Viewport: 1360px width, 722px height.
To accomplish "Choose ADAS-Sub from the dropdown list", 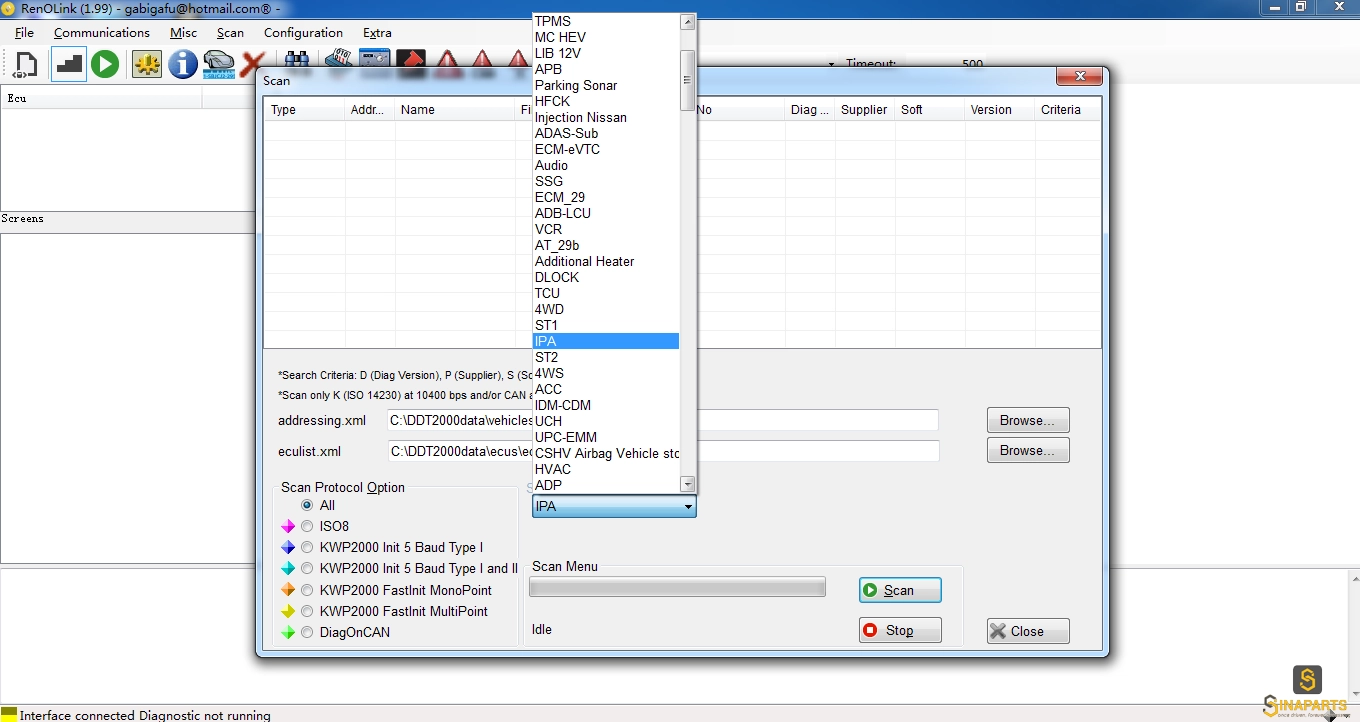I will click(606, 133).
